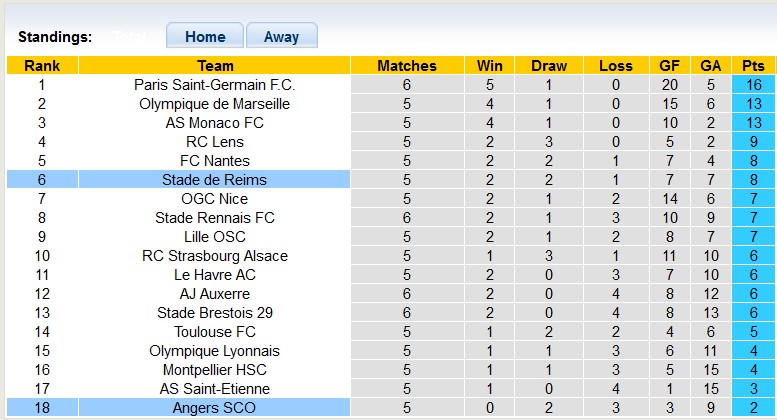Open the Angers SCO team entry
This screenshot has width=777, height=420.
215,408
